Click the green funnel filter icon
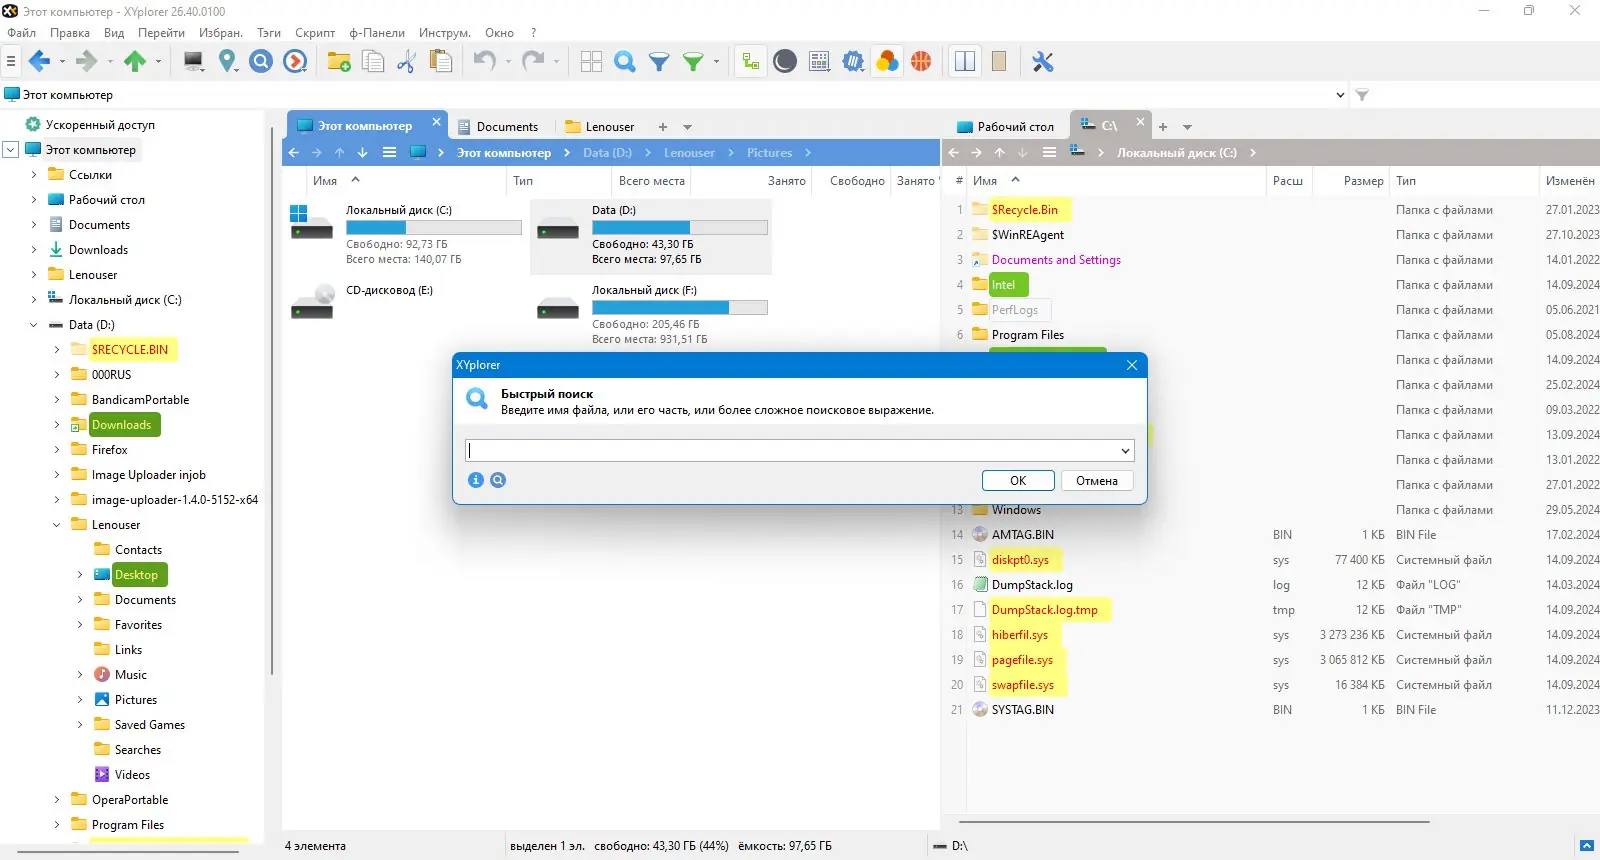 [x=693, y=62]
